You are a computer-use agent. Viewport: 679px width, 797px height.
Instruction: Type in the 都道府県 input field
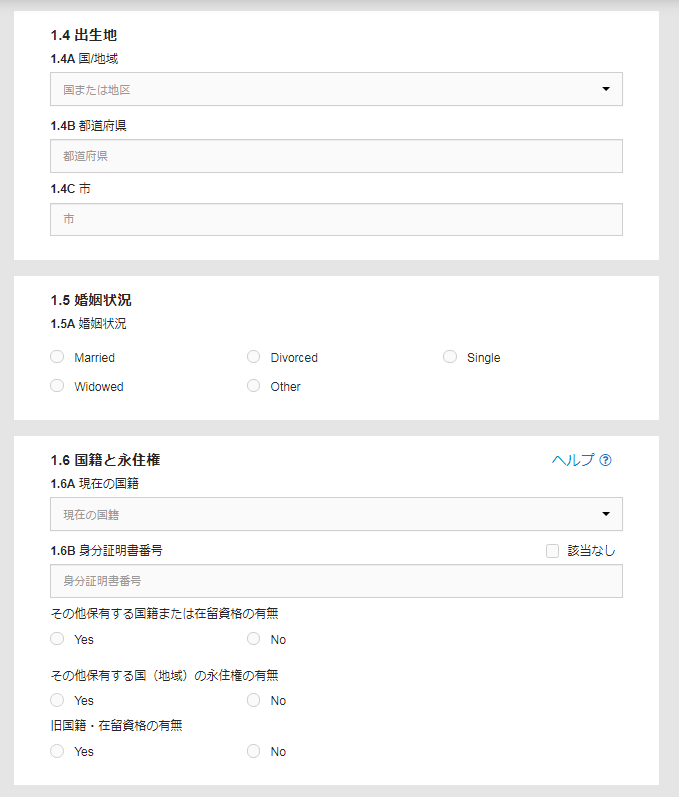[x=336, y=156]
